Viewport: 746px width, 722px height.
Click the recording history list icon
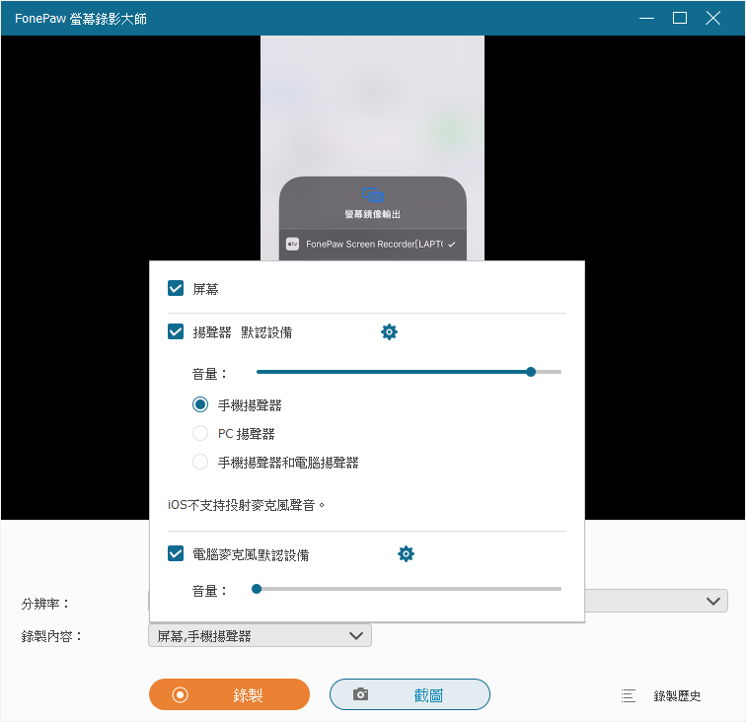[628, 695]
